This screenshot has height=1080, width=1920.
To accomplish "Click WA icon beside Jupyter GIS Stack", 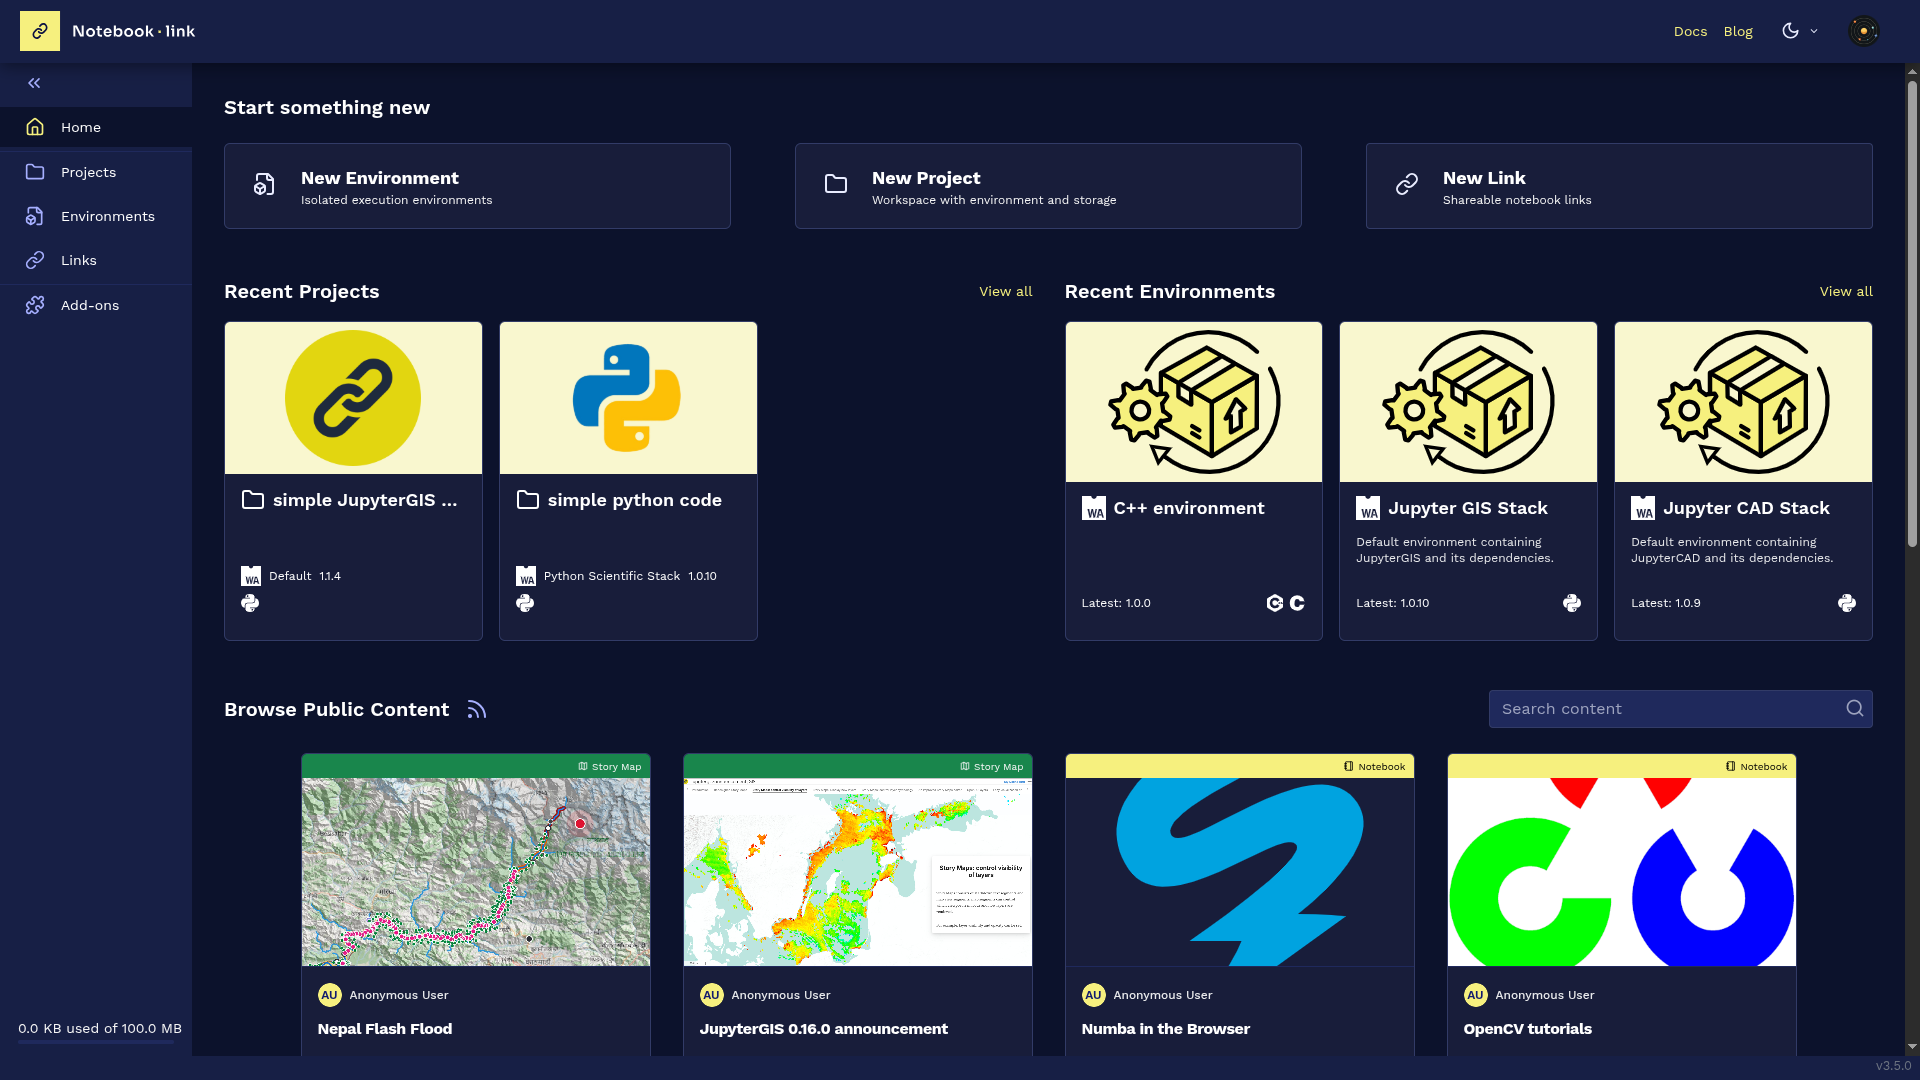I will (1368, 508).
